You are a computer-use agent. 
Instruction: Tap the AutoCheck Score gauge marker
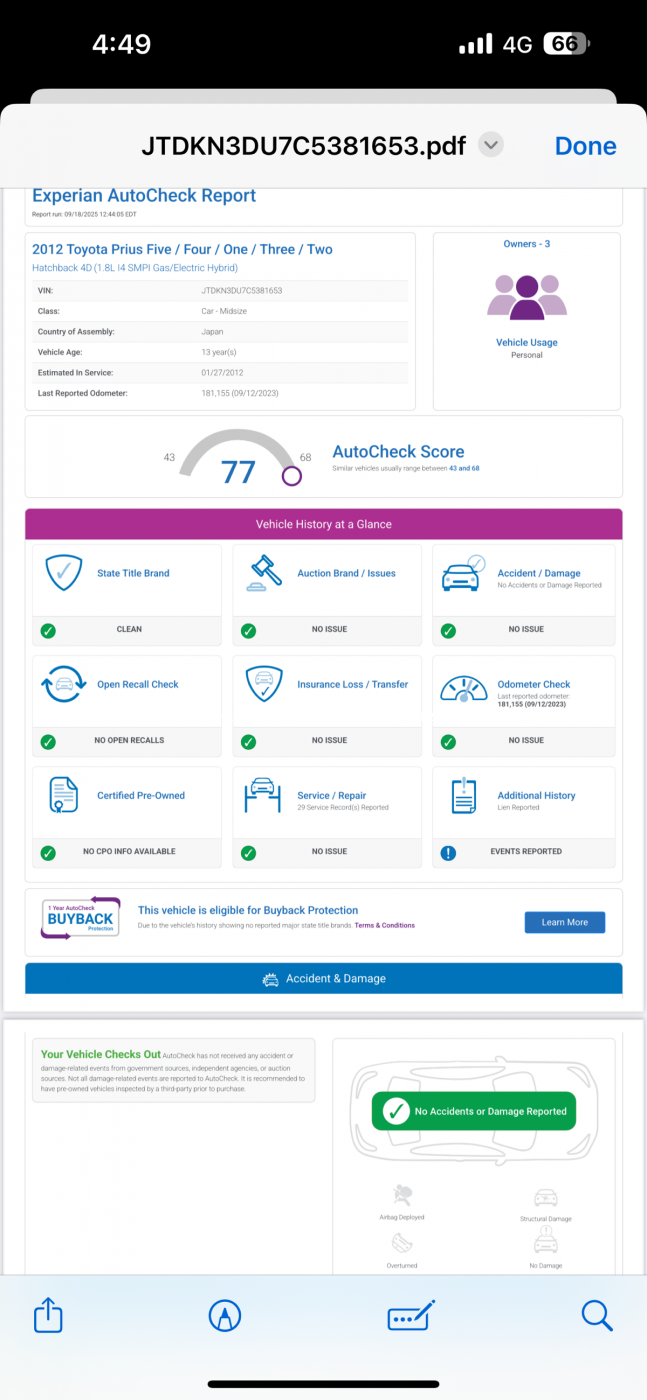click(292, 476)
